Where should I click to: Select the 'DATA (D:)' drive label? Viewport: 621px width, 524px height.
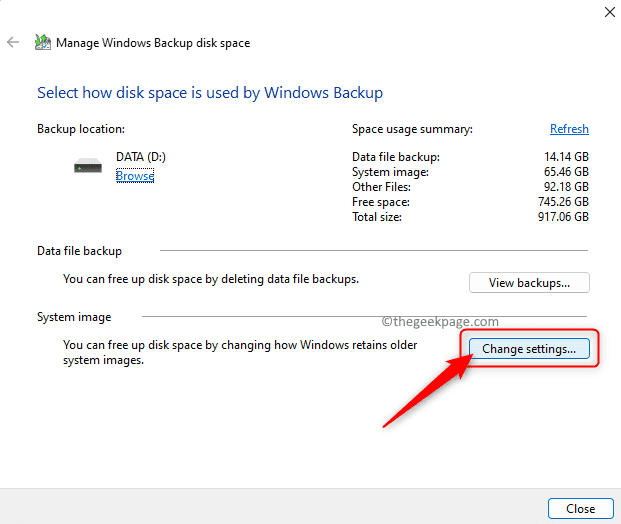(141, 157)
